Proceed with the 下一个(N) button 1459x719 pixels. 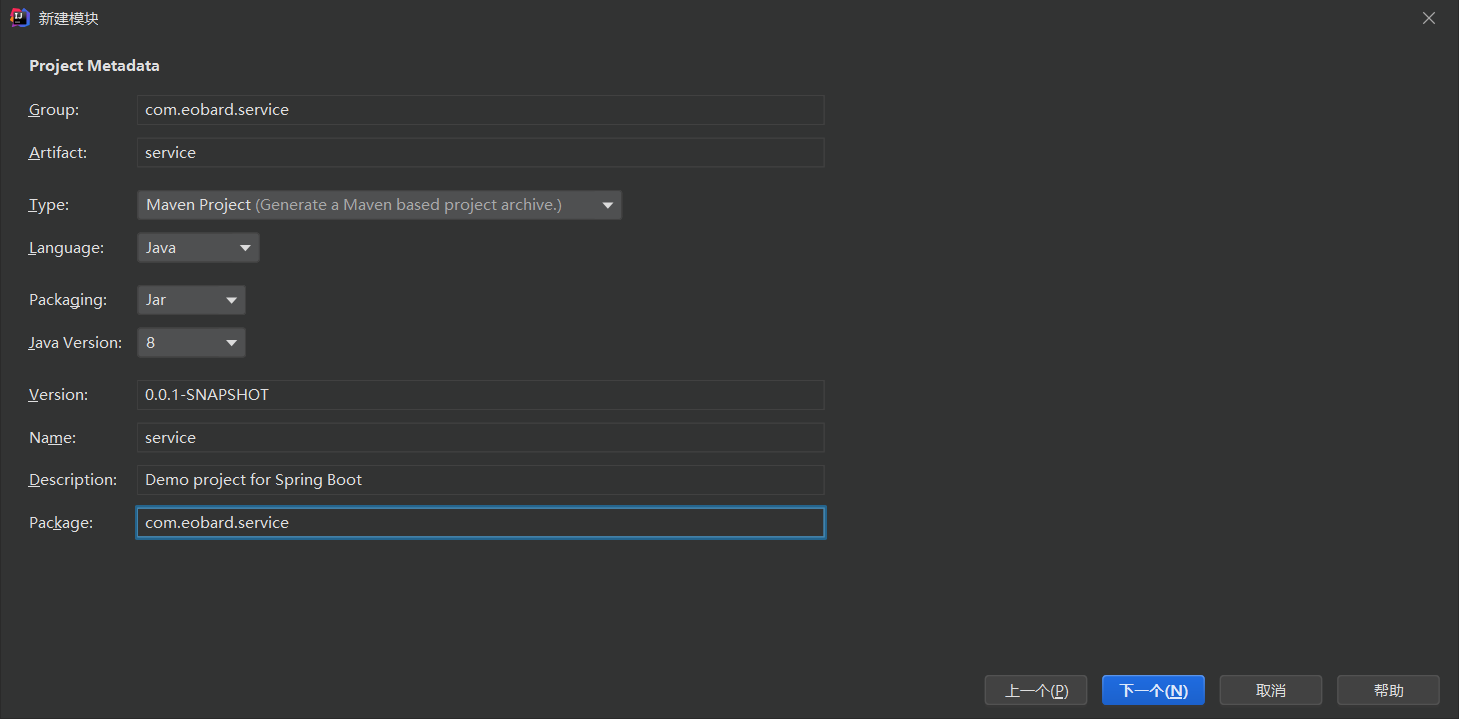click(1152, 691)
